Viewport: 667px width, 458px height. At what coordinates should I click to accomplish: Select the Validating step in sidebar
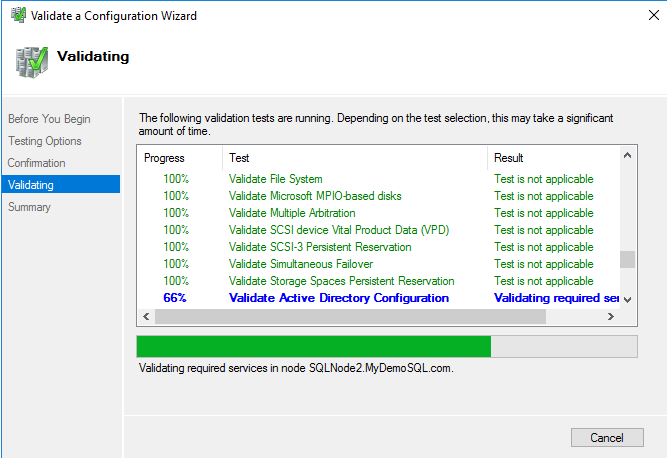(31, 185)
